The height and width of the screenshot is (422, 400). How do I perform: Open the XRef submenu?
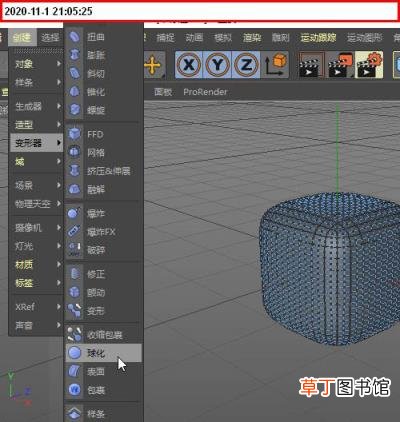37,307
